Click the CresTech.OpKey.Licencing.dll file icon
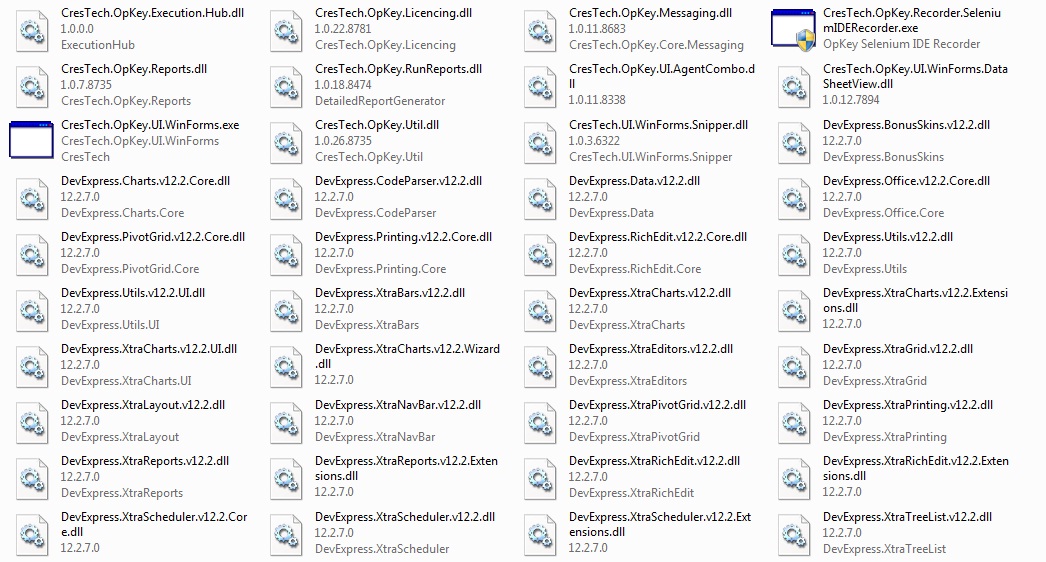The width and height of the screenshot is (1046, 562). (x=286, y=31)
